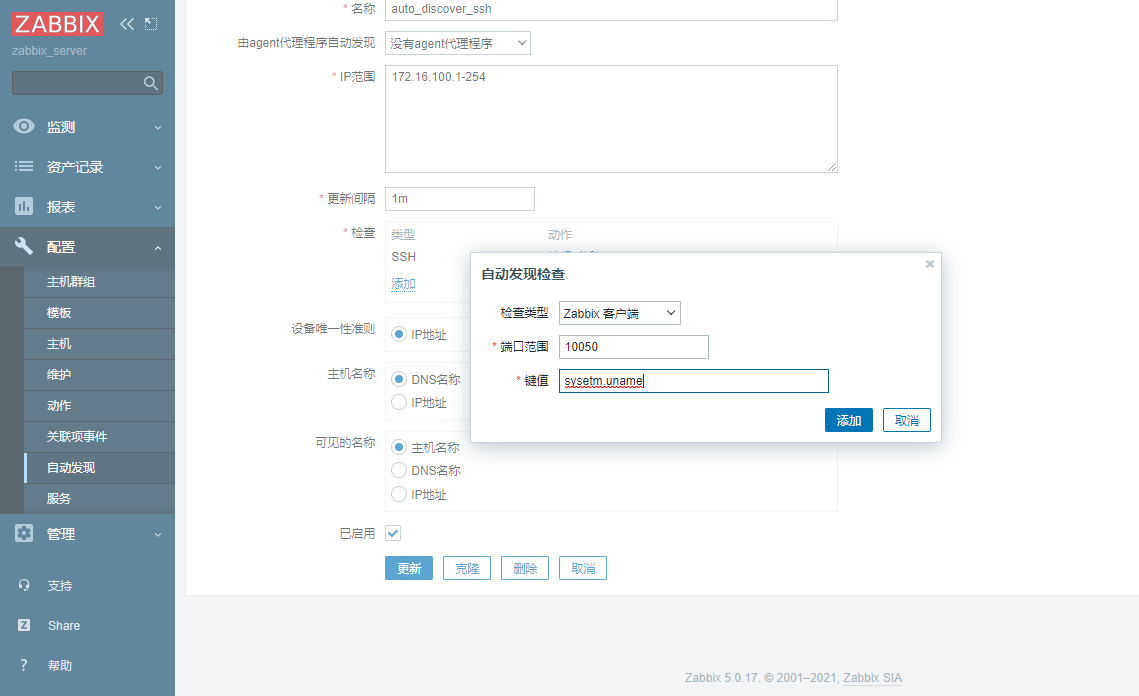Click the sidebar hide/kiosk icon

pyautogui.click(x=151, y=24)
